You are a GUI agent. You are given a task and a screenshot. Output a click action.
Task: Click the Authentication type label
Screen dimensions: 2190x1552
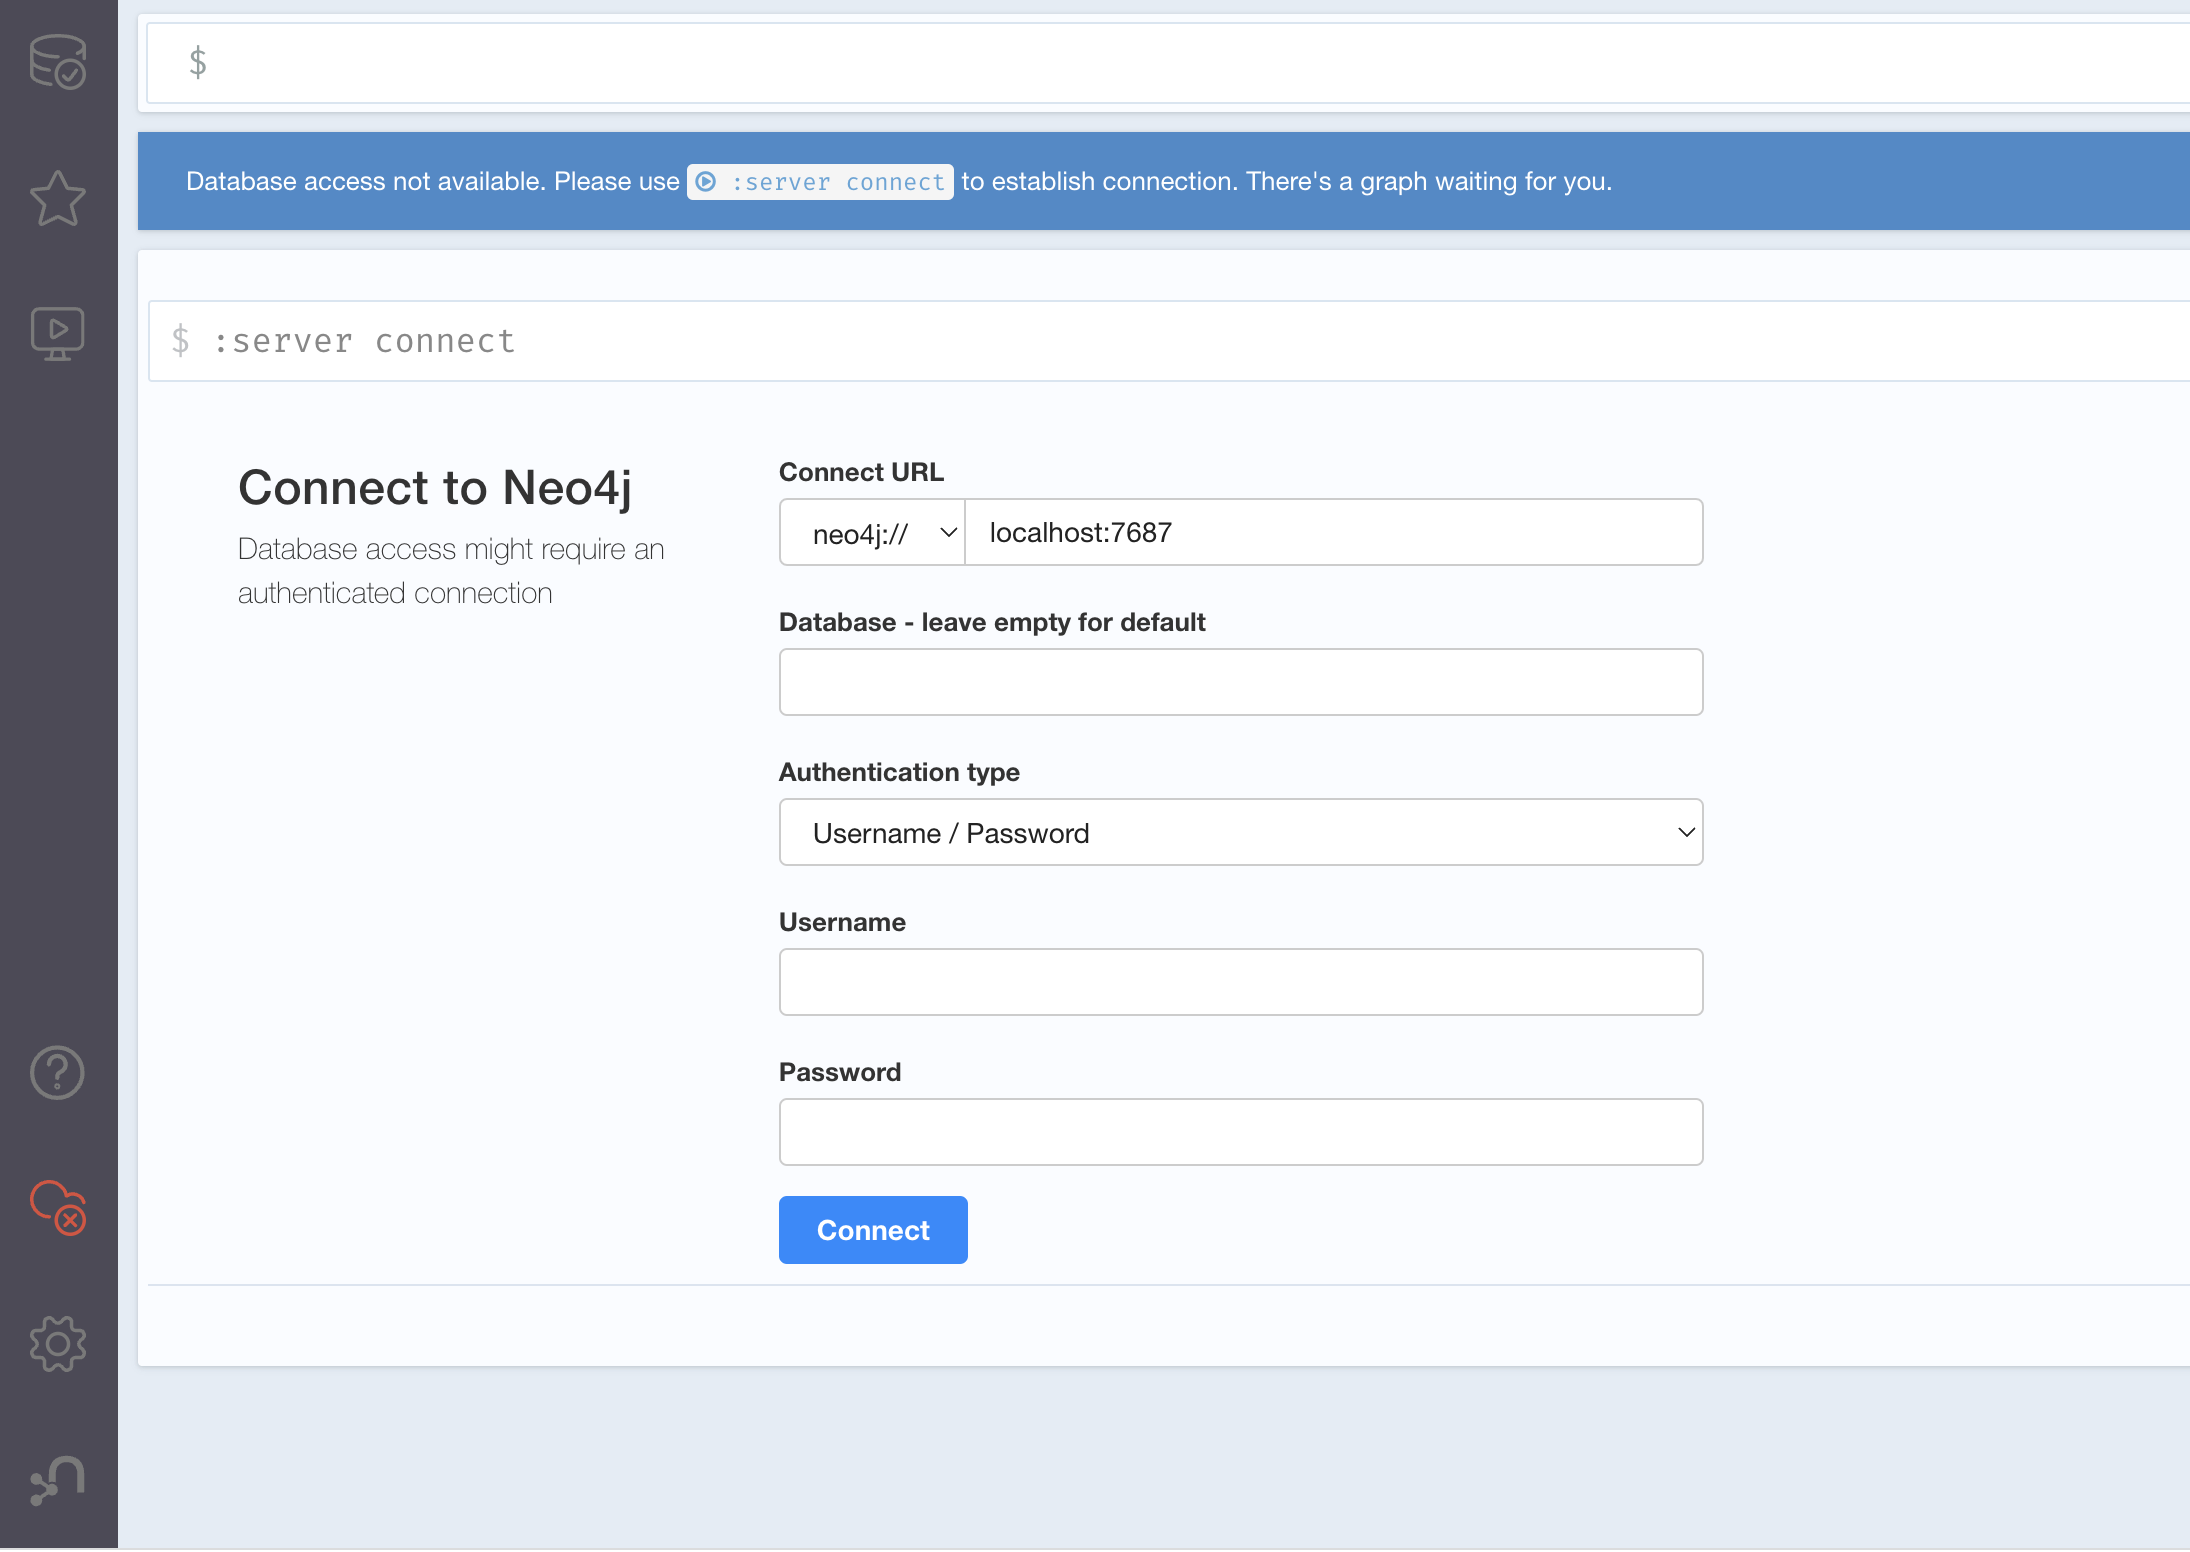click(x=899, y=773)
